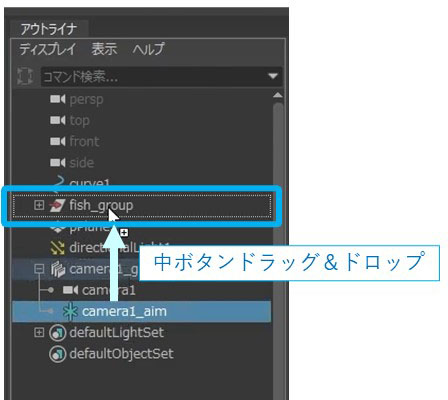Open the 表示 menu
Image resolution: width=448 pixels, height=400 pixels.
coord(104,49)
